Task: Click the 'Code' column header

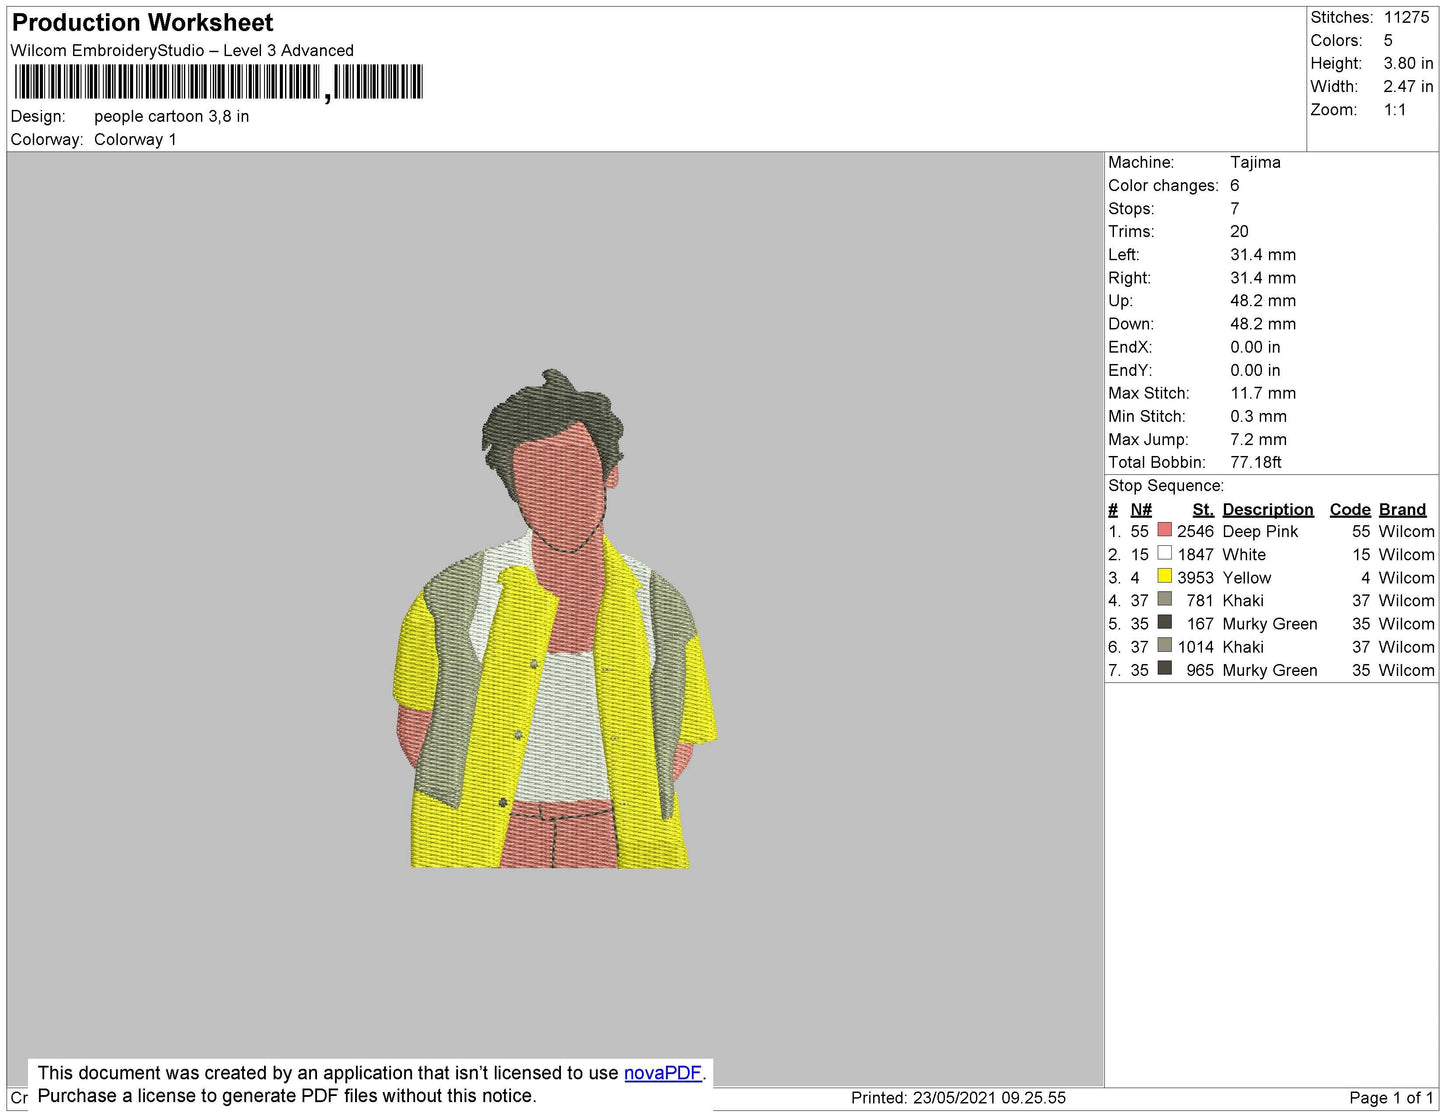Action: (1350, 510)
